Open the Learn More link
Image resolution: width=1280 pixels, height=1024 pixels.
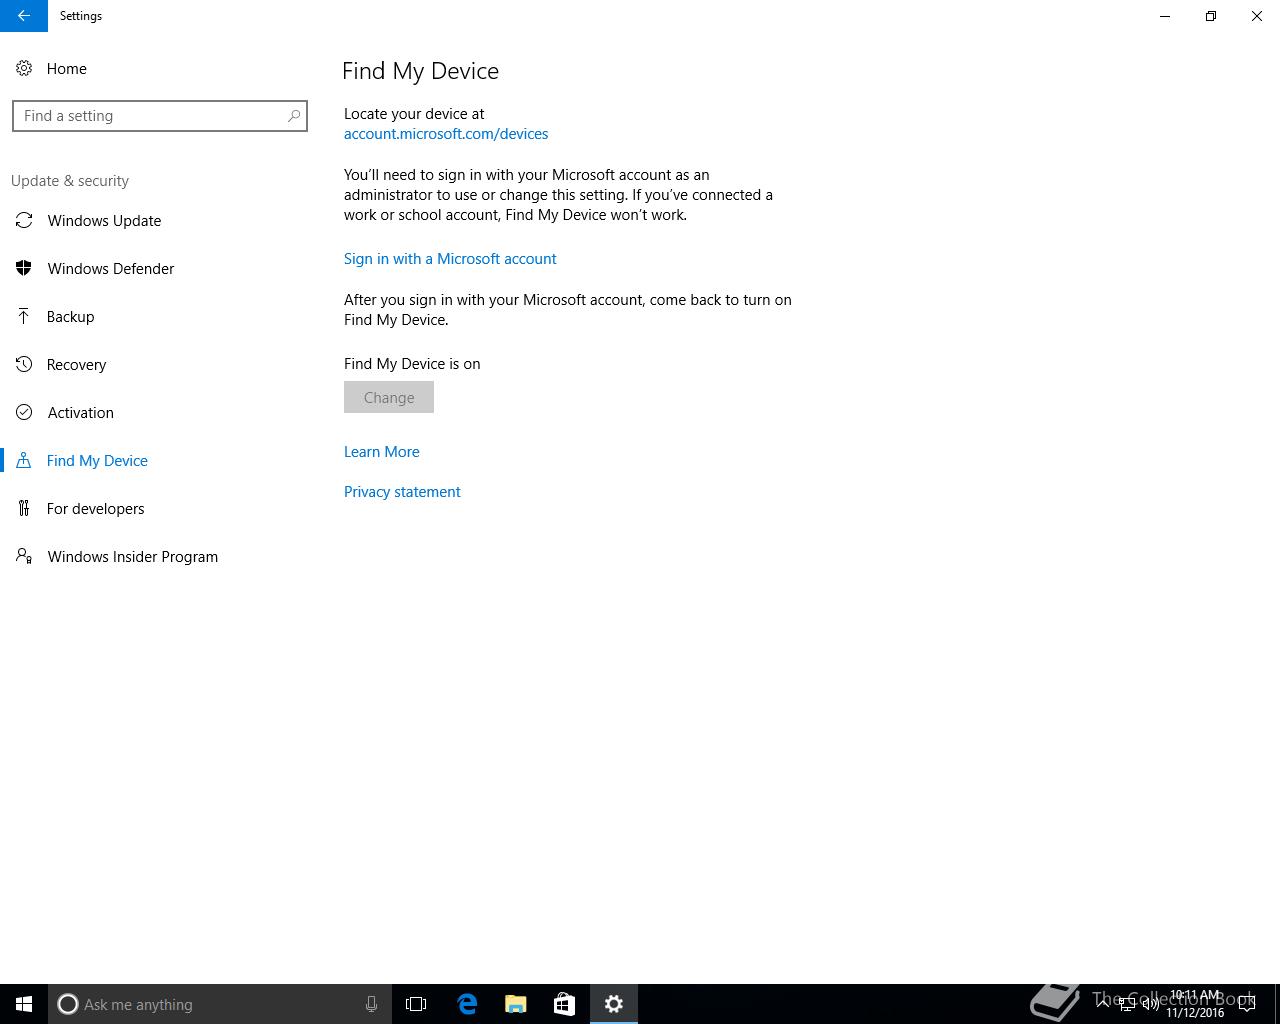click(382, 452)
